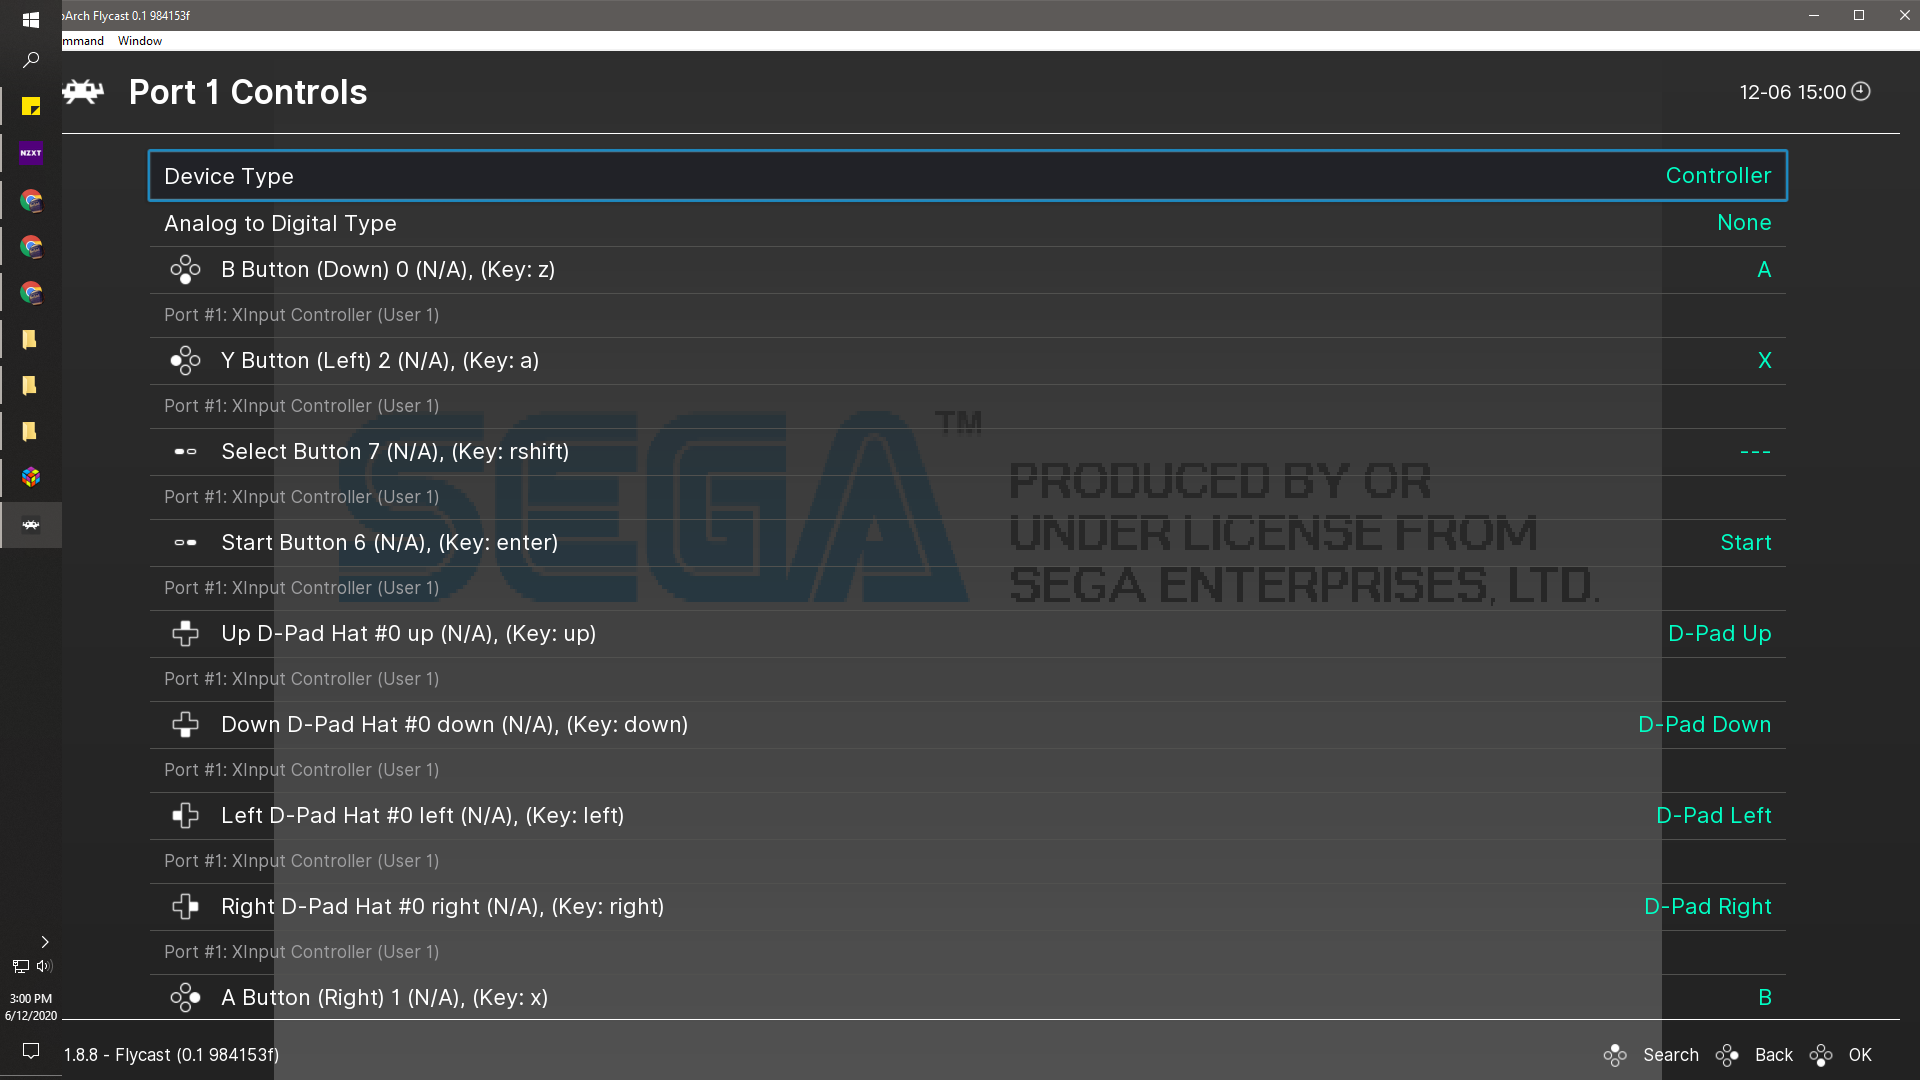
Task: Click the Search button label
Action: [x=1671, y=1055]
